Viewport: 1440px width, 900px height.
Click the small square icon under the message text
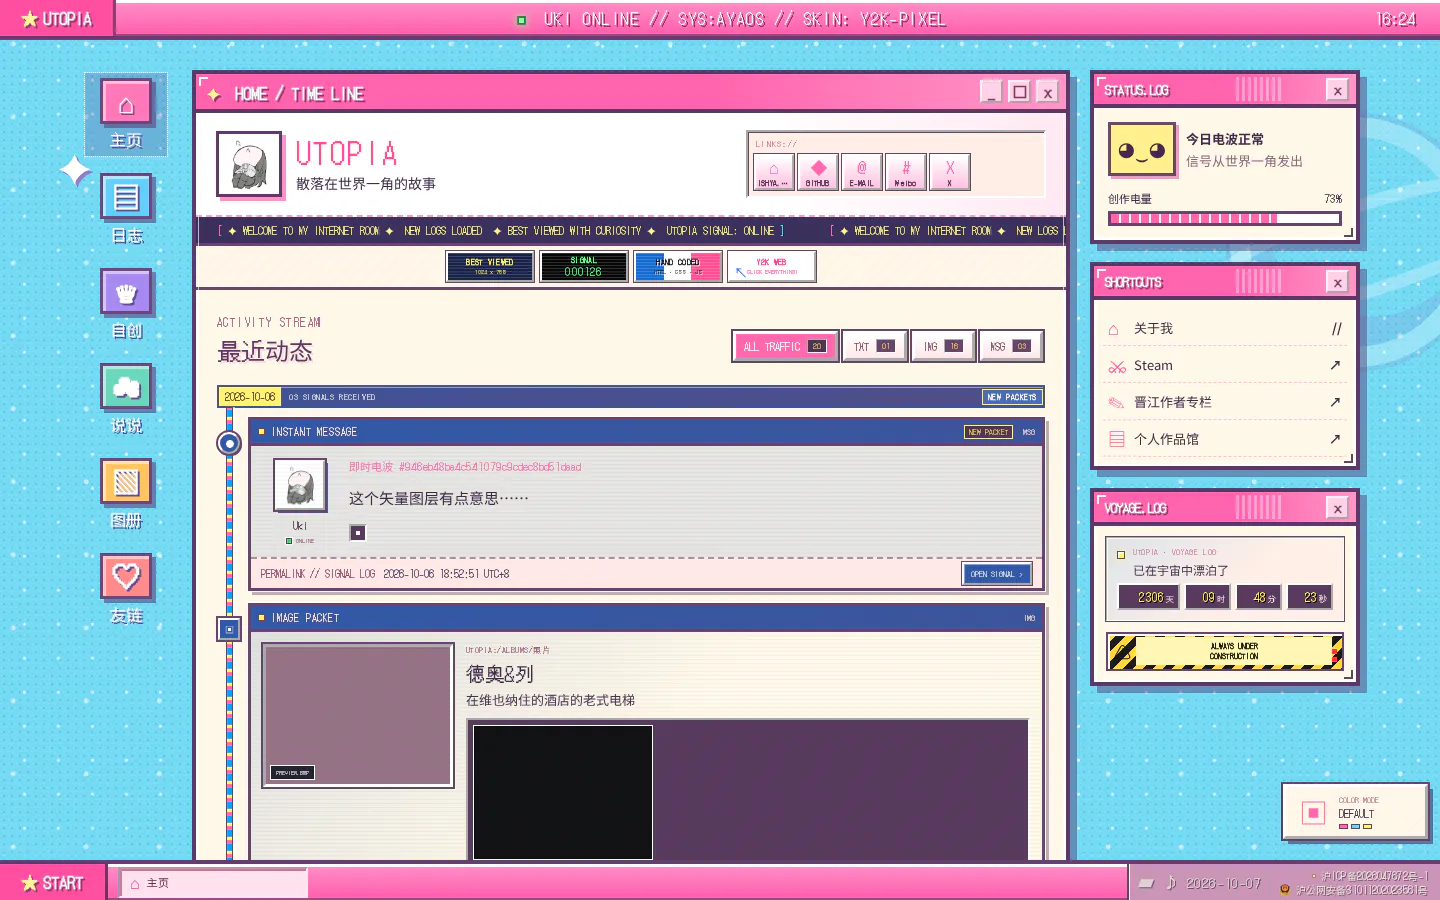click(357, 532)
